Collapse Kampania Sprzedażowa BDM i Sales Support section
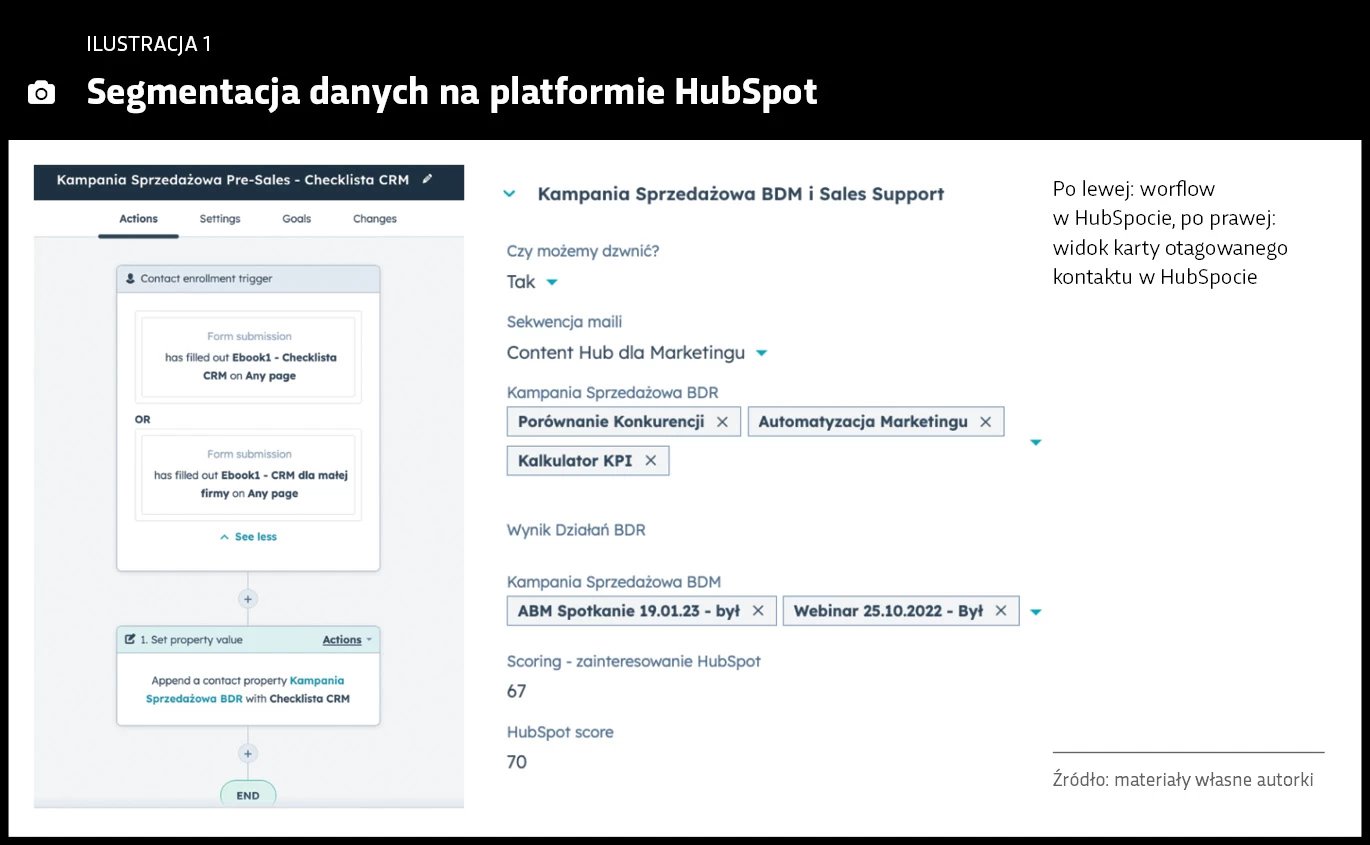Image resolution: width=1370 pixels, height=845 pixels. tap(510, 194)
